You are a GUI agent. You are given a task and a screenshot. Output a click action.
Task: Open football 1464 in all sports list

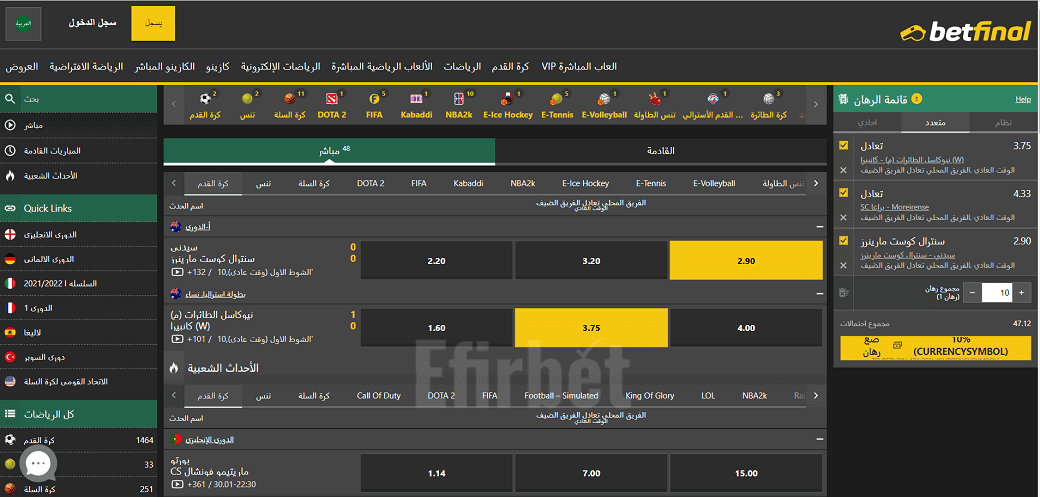(79, 440)
